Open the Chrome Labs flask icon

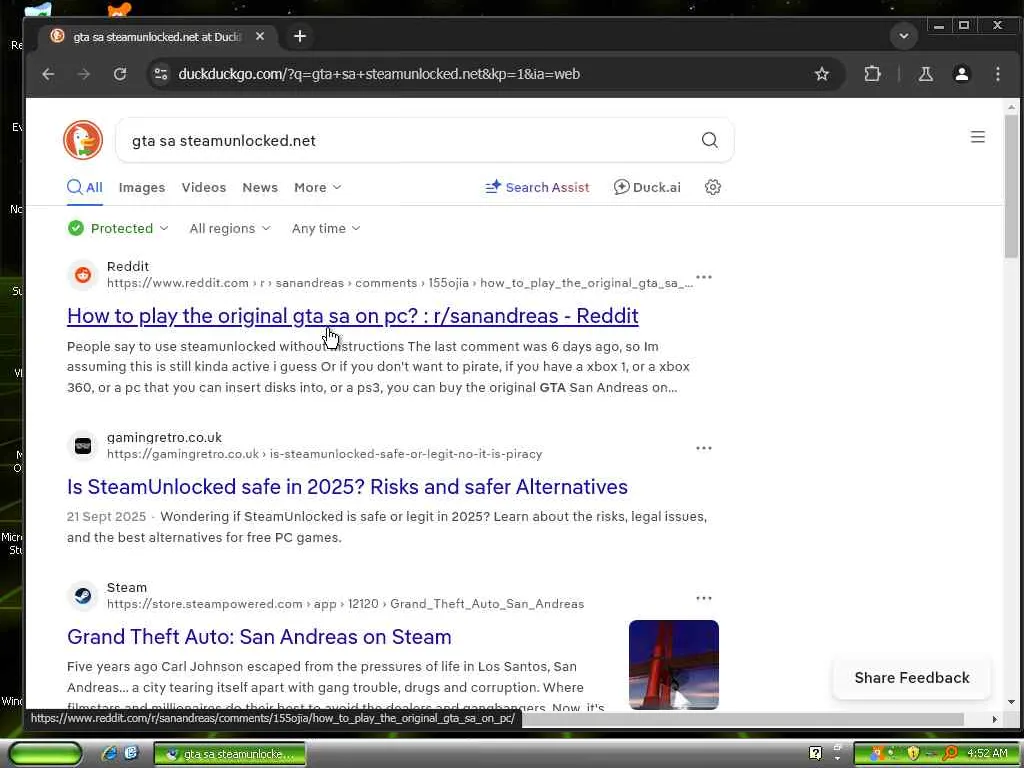[925, 74]
